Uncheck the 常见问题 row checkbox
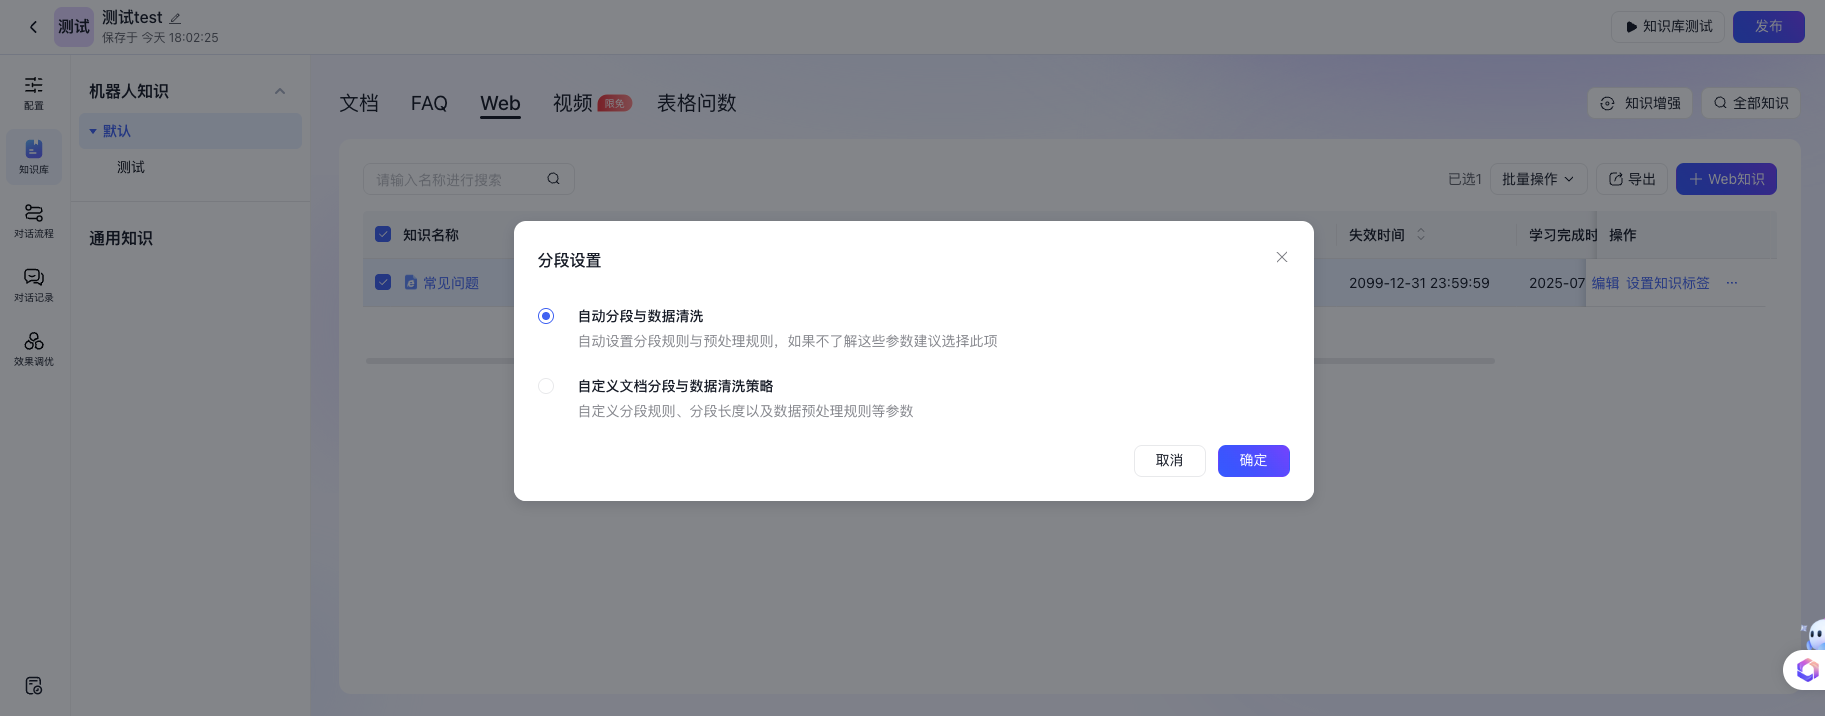The height and width of the screenshot is (716, 1825). (383, 282)
